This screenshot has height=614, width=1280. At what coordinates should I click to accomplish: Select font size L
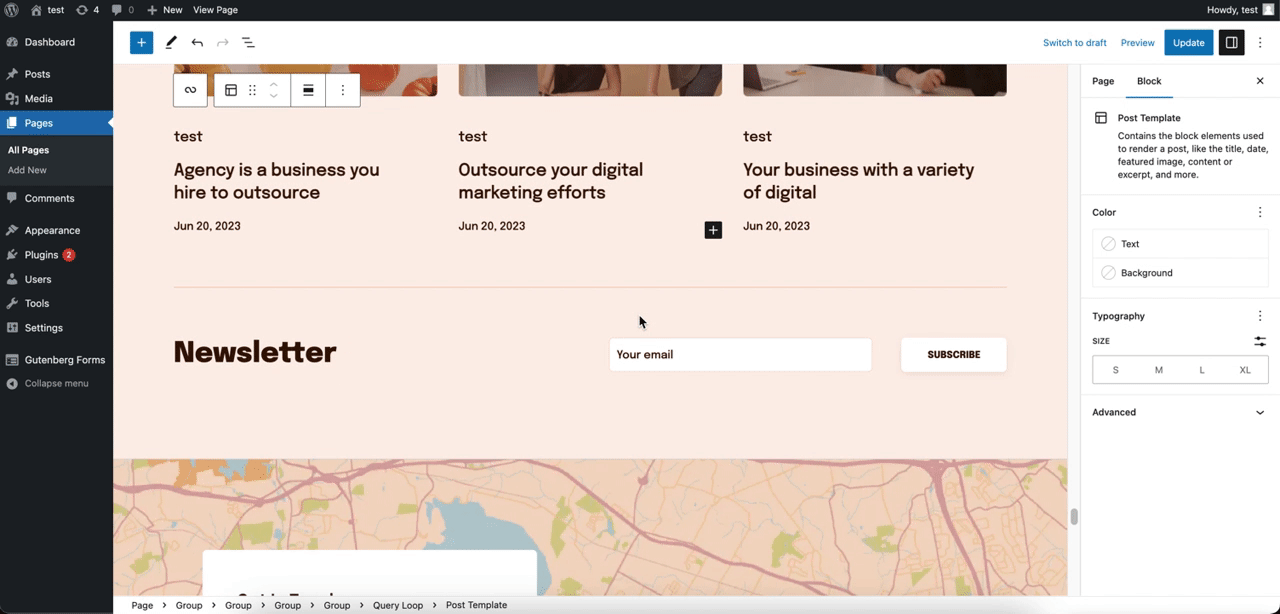pos(1202,370)
